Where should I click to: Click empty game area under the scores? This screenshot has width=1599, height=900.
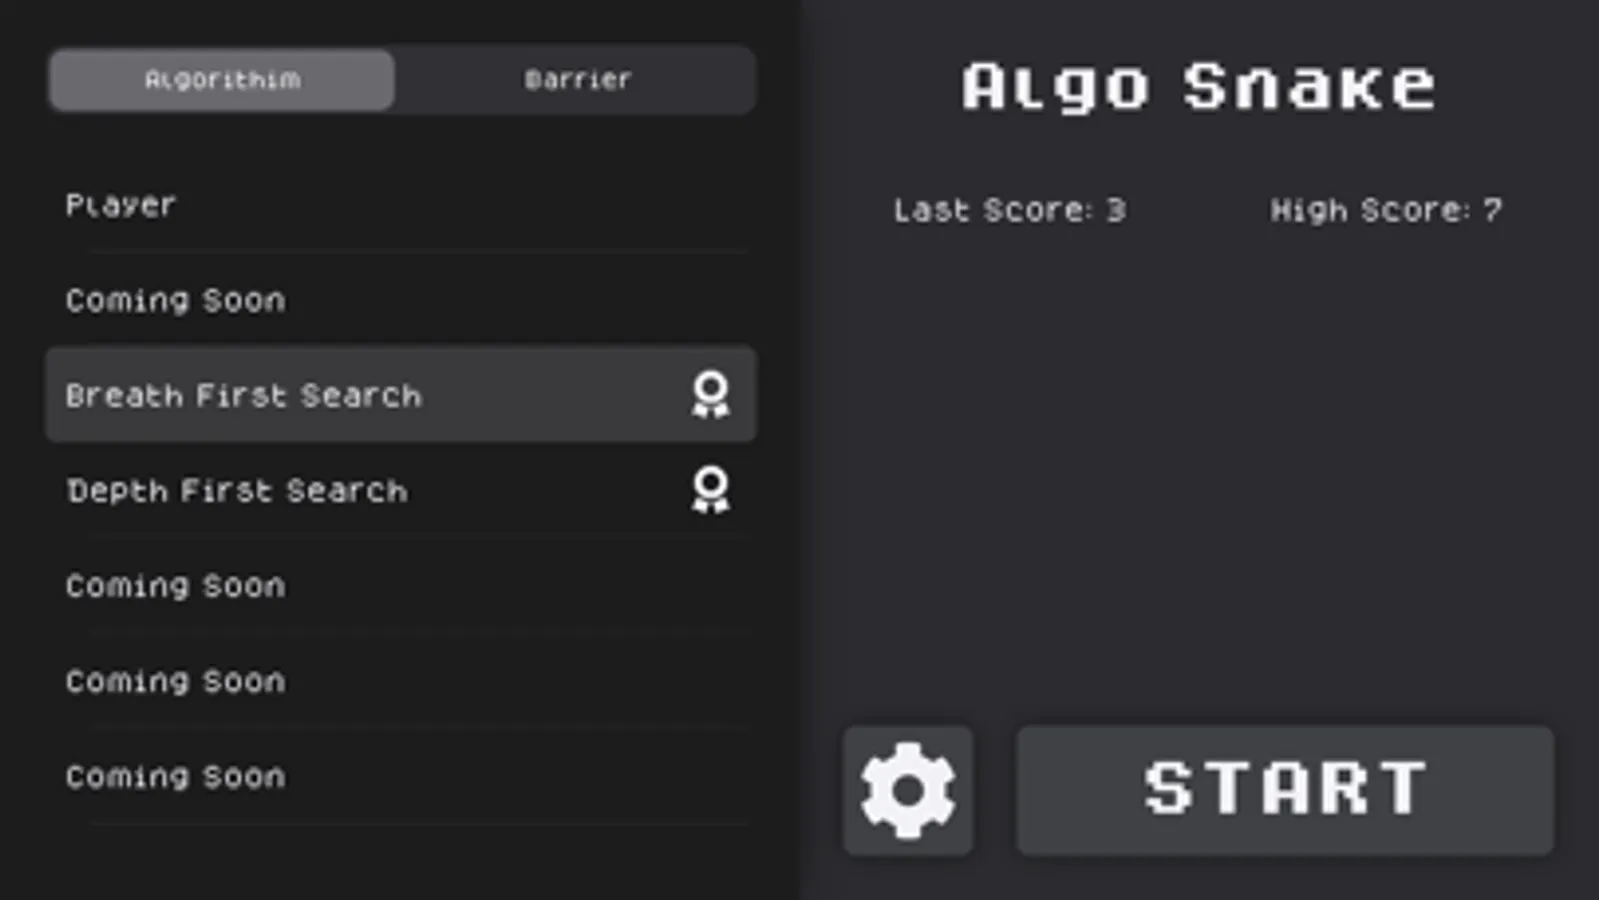pyautogui.click(x=1199, y=470)
